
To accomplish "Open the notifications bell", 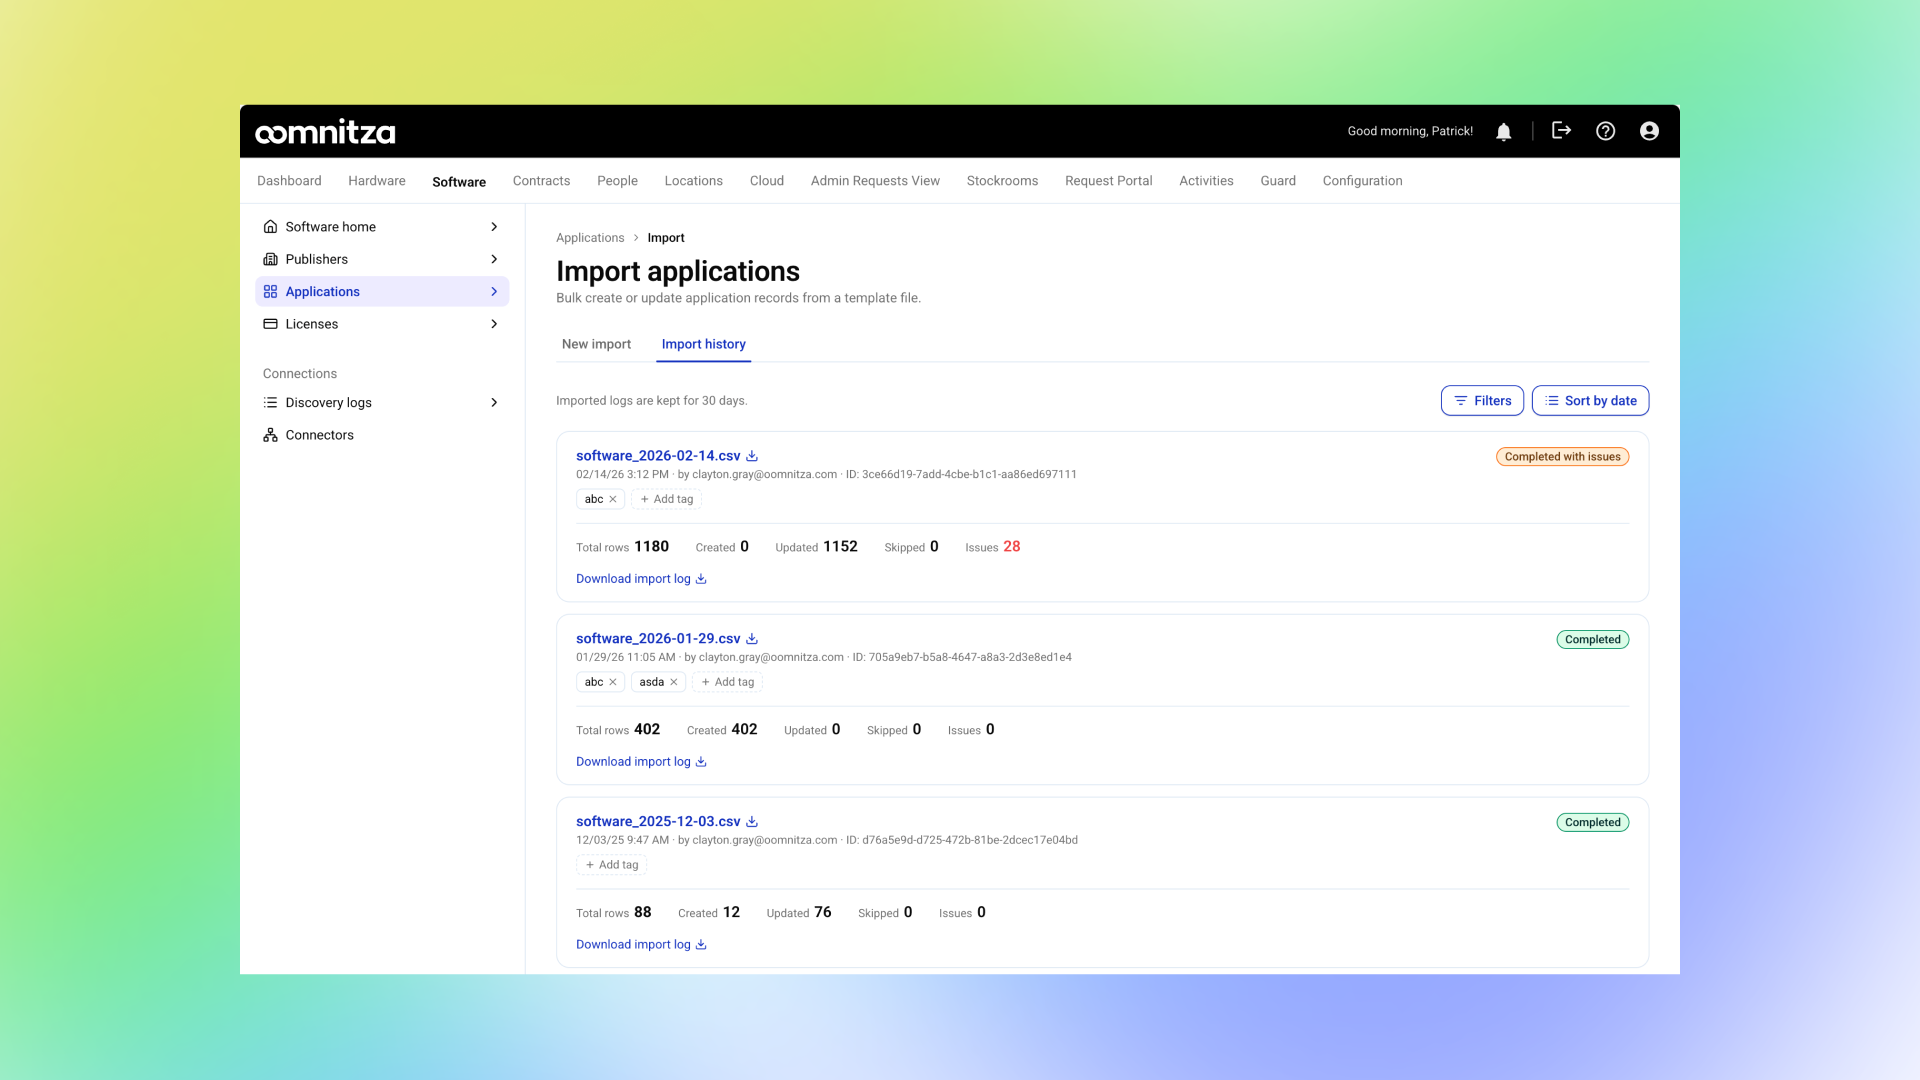I will 1503,131.
